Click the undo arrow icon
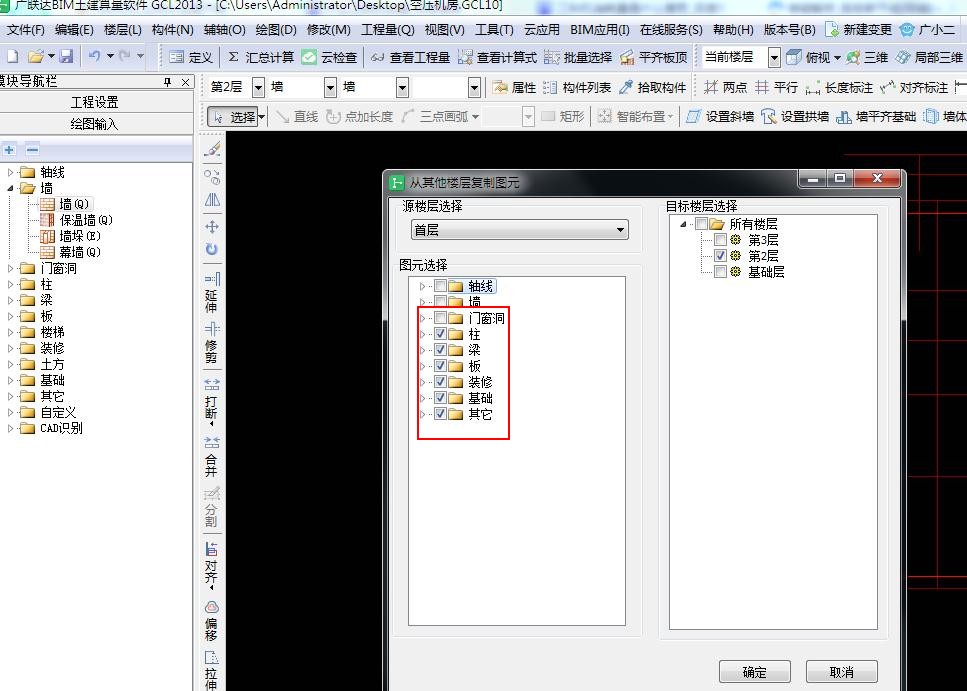 [x=94, y=57]
